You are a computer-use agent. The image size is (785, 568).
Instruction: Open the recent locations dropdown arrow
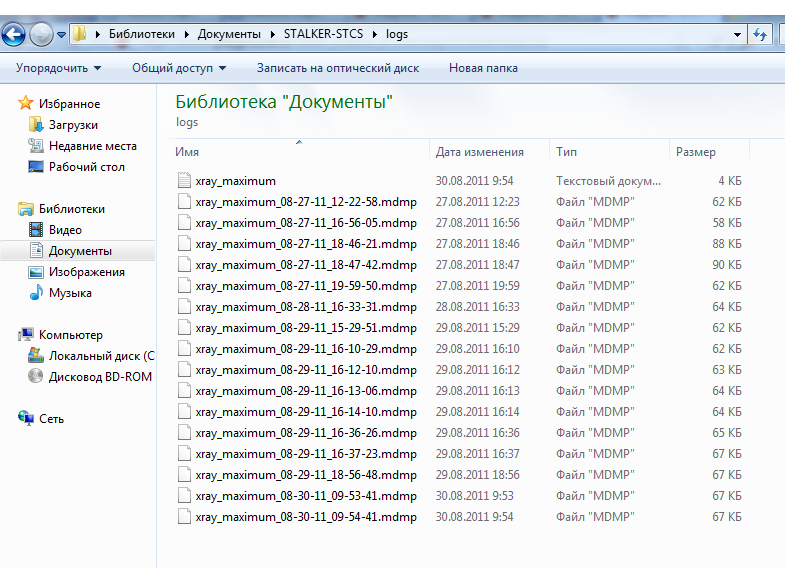[62, 34]
